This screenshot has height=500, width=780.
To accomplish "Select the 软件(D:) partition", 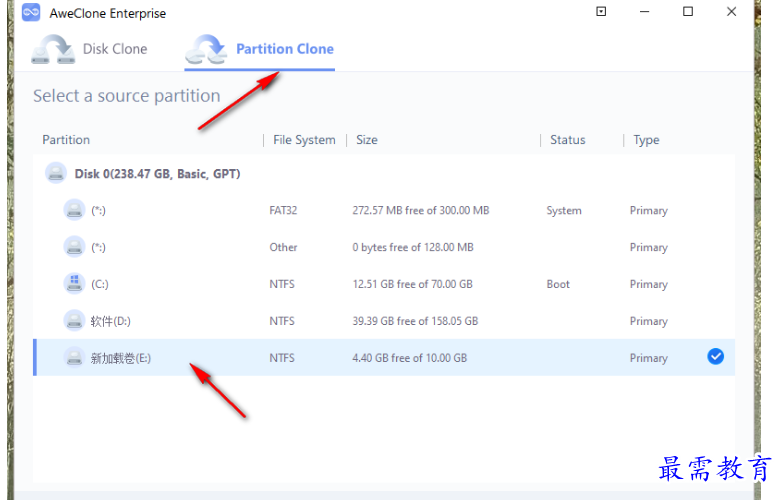I will 384,321.
